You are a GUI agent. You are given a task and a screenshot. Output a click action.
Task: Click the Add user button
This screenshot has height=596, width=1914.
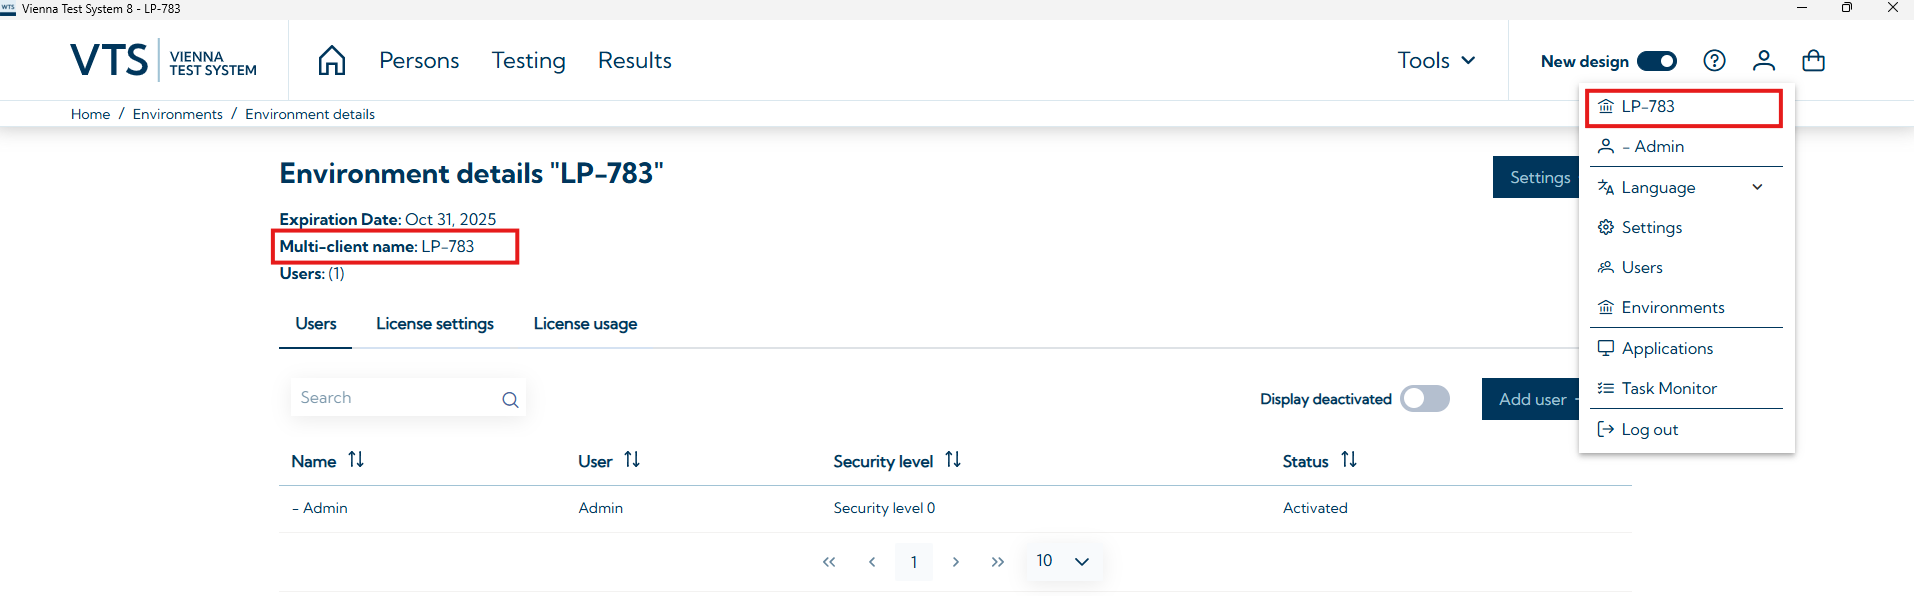[x=1531, y=399]
